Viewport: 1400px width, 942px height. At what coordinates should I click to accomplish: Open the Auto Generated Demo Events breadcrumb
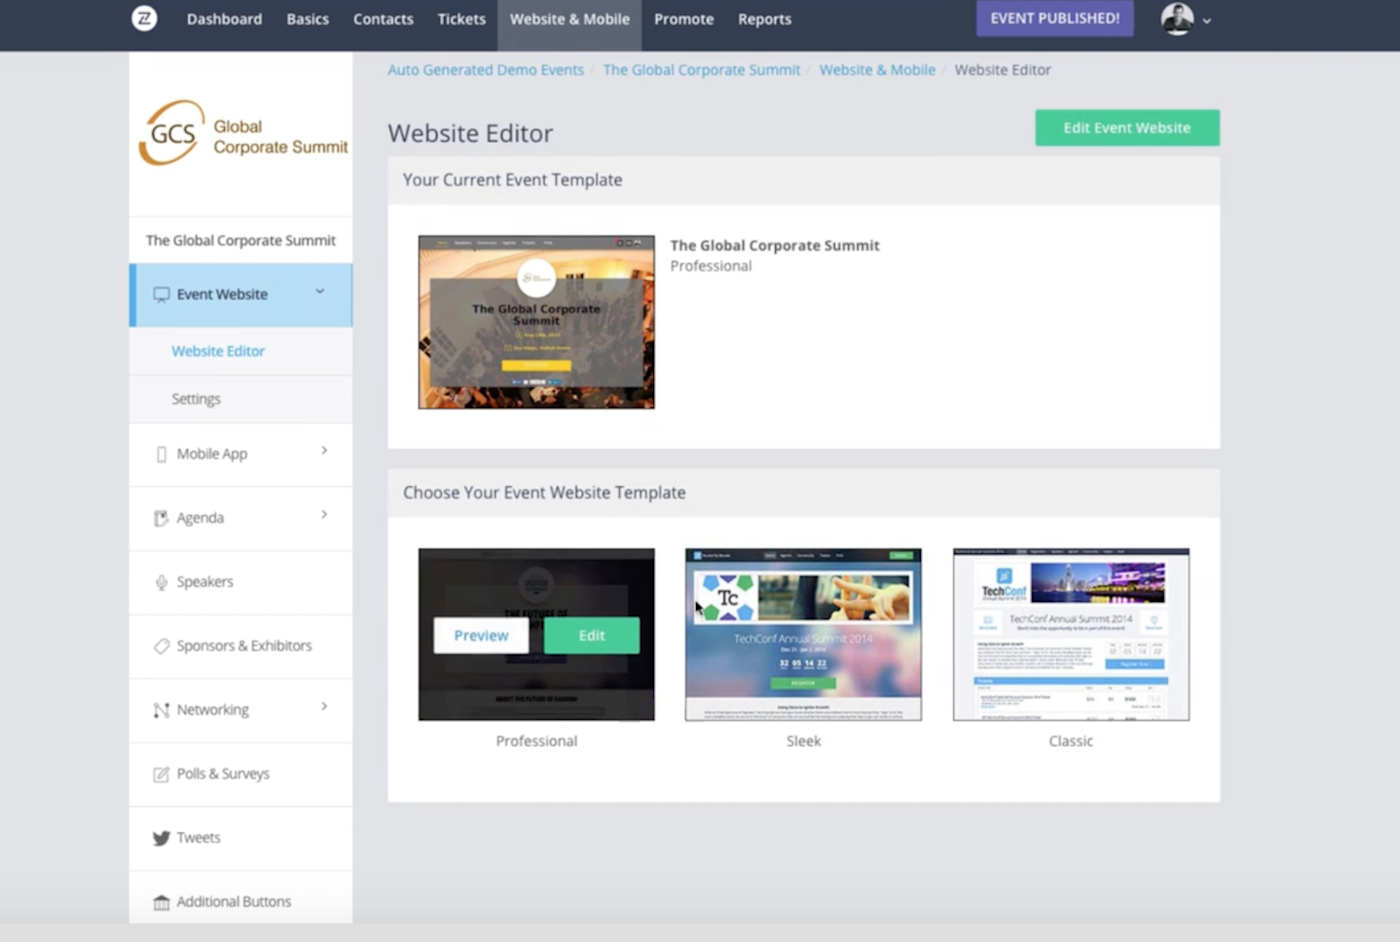tap(486, 69)
